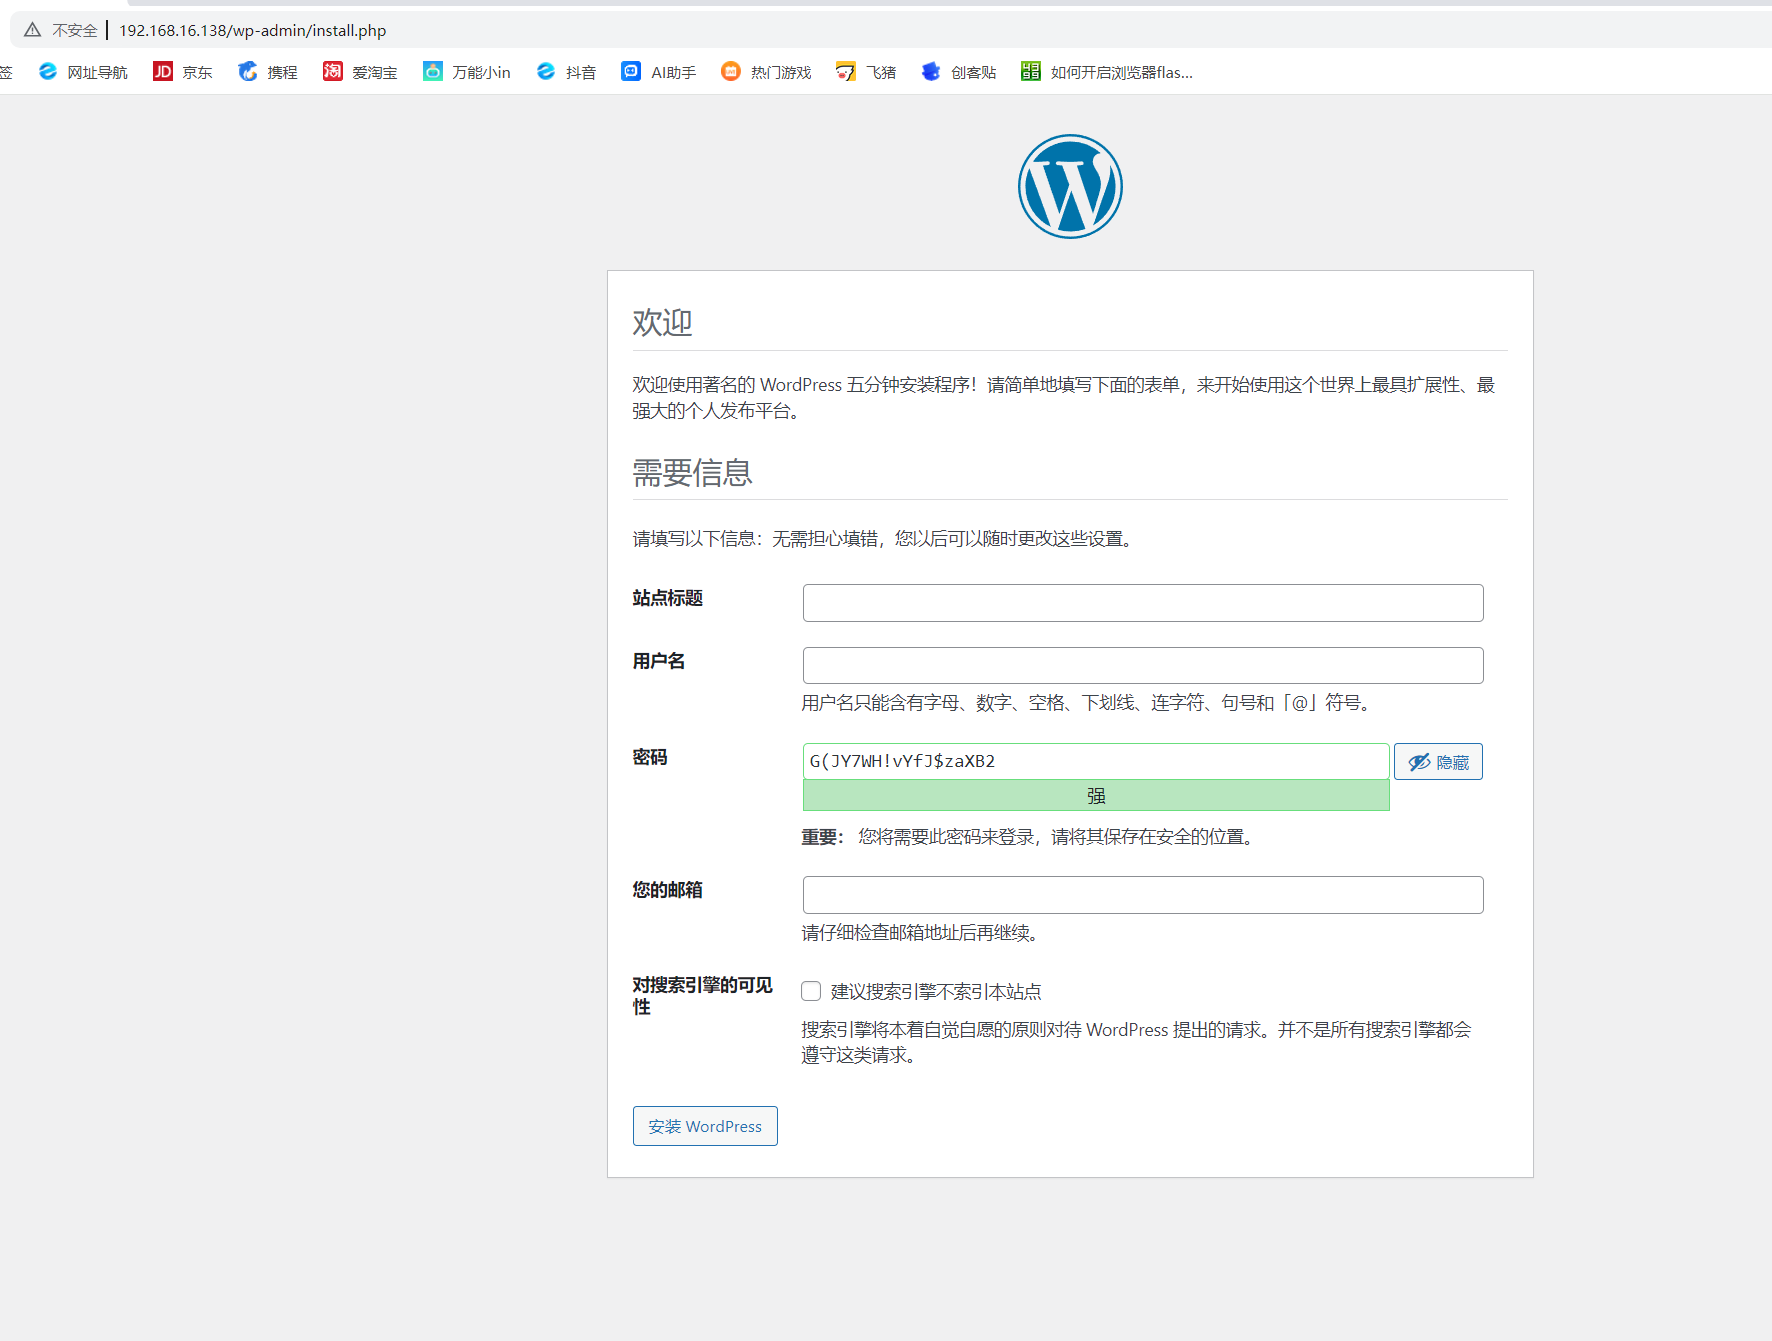This screenshot has height=1341, width=1772.
Task: Open the 抖音 bookmark
Action: pyautogui.click(x=566, y=71)
